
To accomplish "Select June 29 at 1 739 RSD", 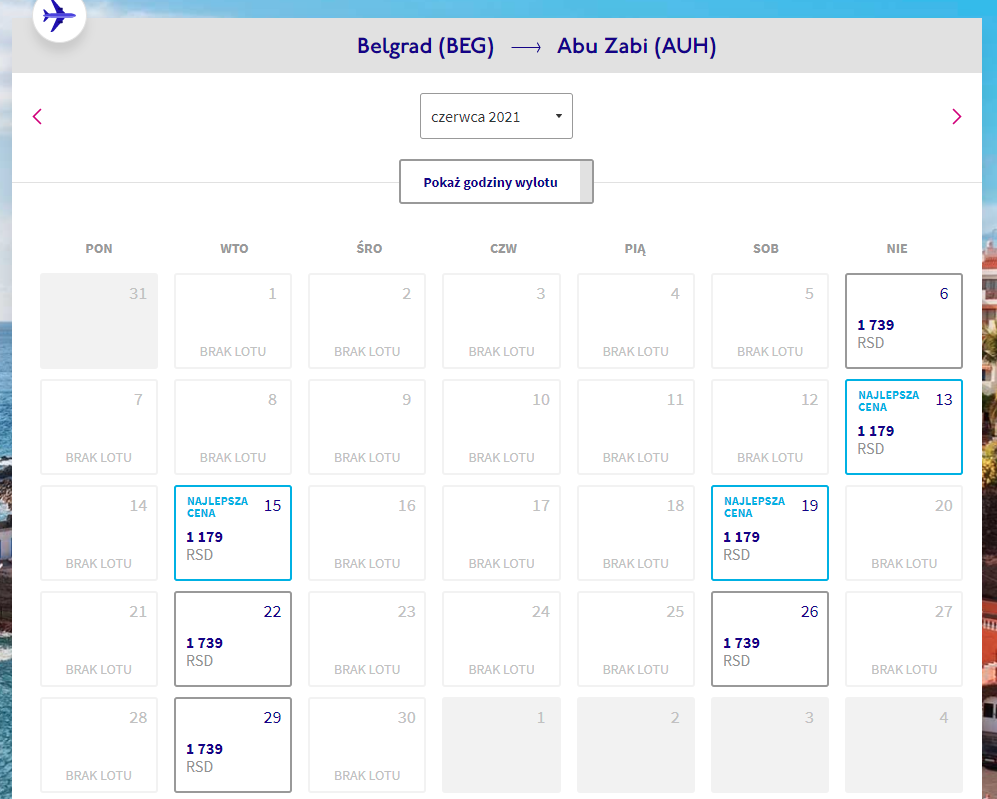I will point(233,745).
